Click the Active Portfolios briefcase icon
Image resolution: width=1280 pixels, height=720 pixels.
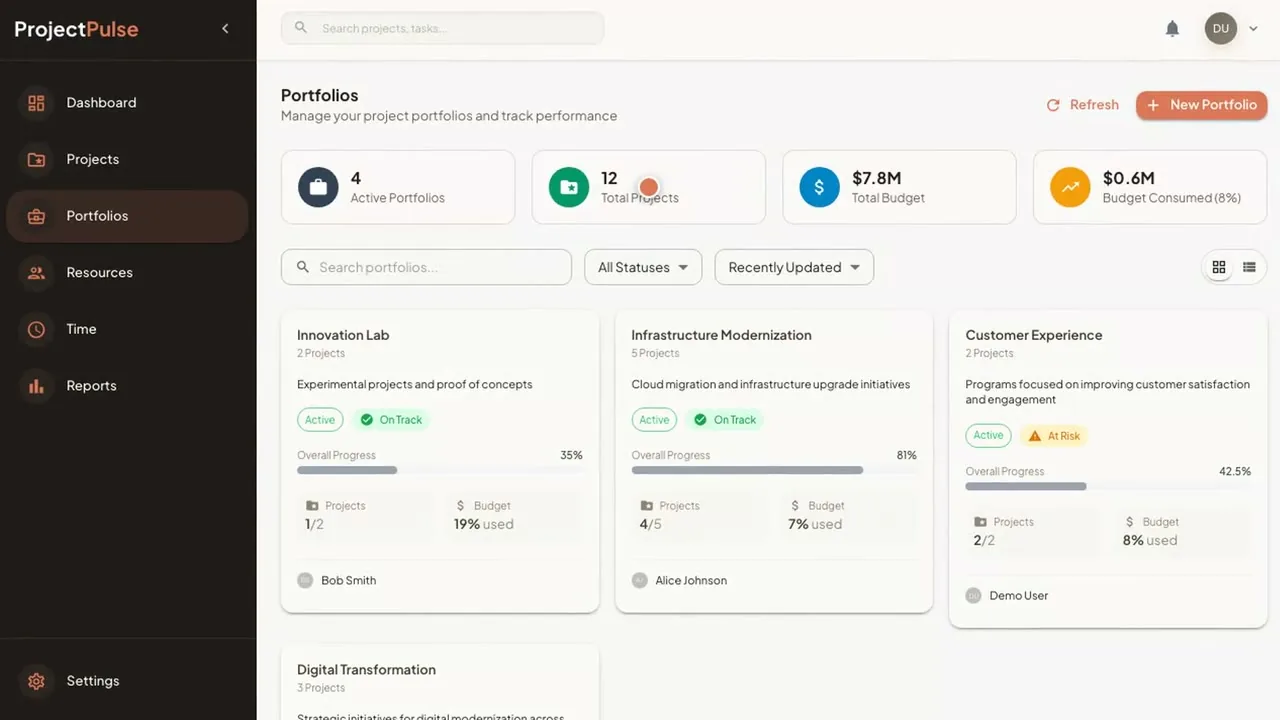318,187
